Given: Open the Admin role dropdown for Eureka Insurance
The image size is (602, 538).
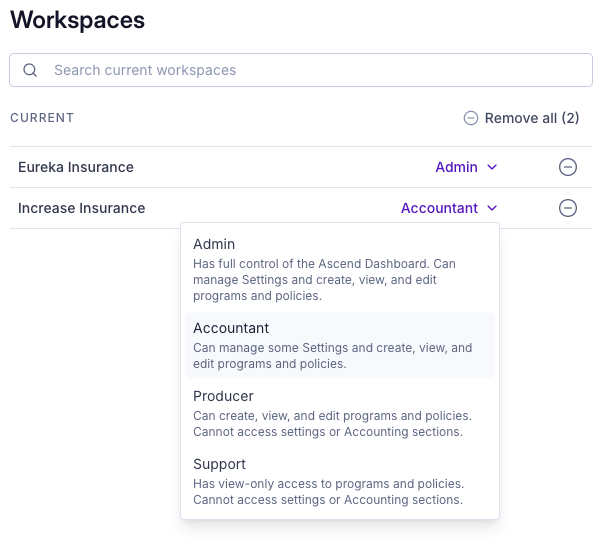Looking at the screenshot, I should 466,167.
